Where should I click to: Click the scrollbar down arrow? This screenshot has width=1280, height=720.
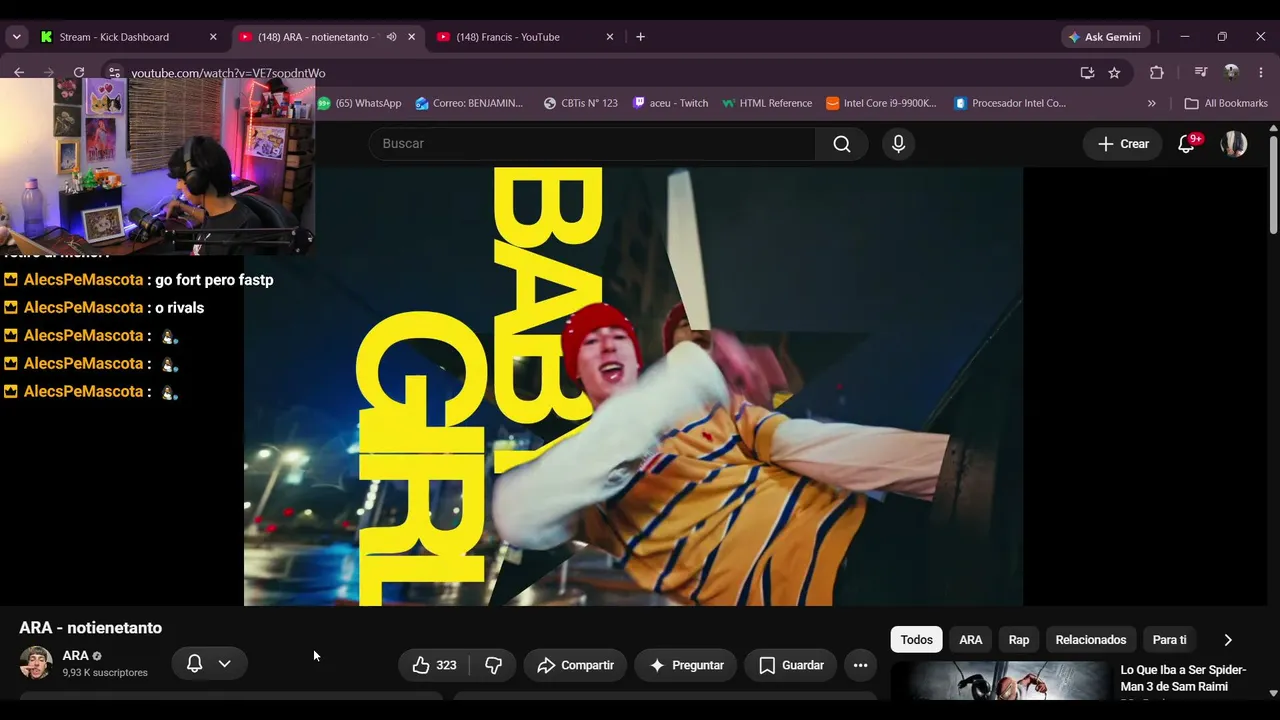[x=1273, y=692]
